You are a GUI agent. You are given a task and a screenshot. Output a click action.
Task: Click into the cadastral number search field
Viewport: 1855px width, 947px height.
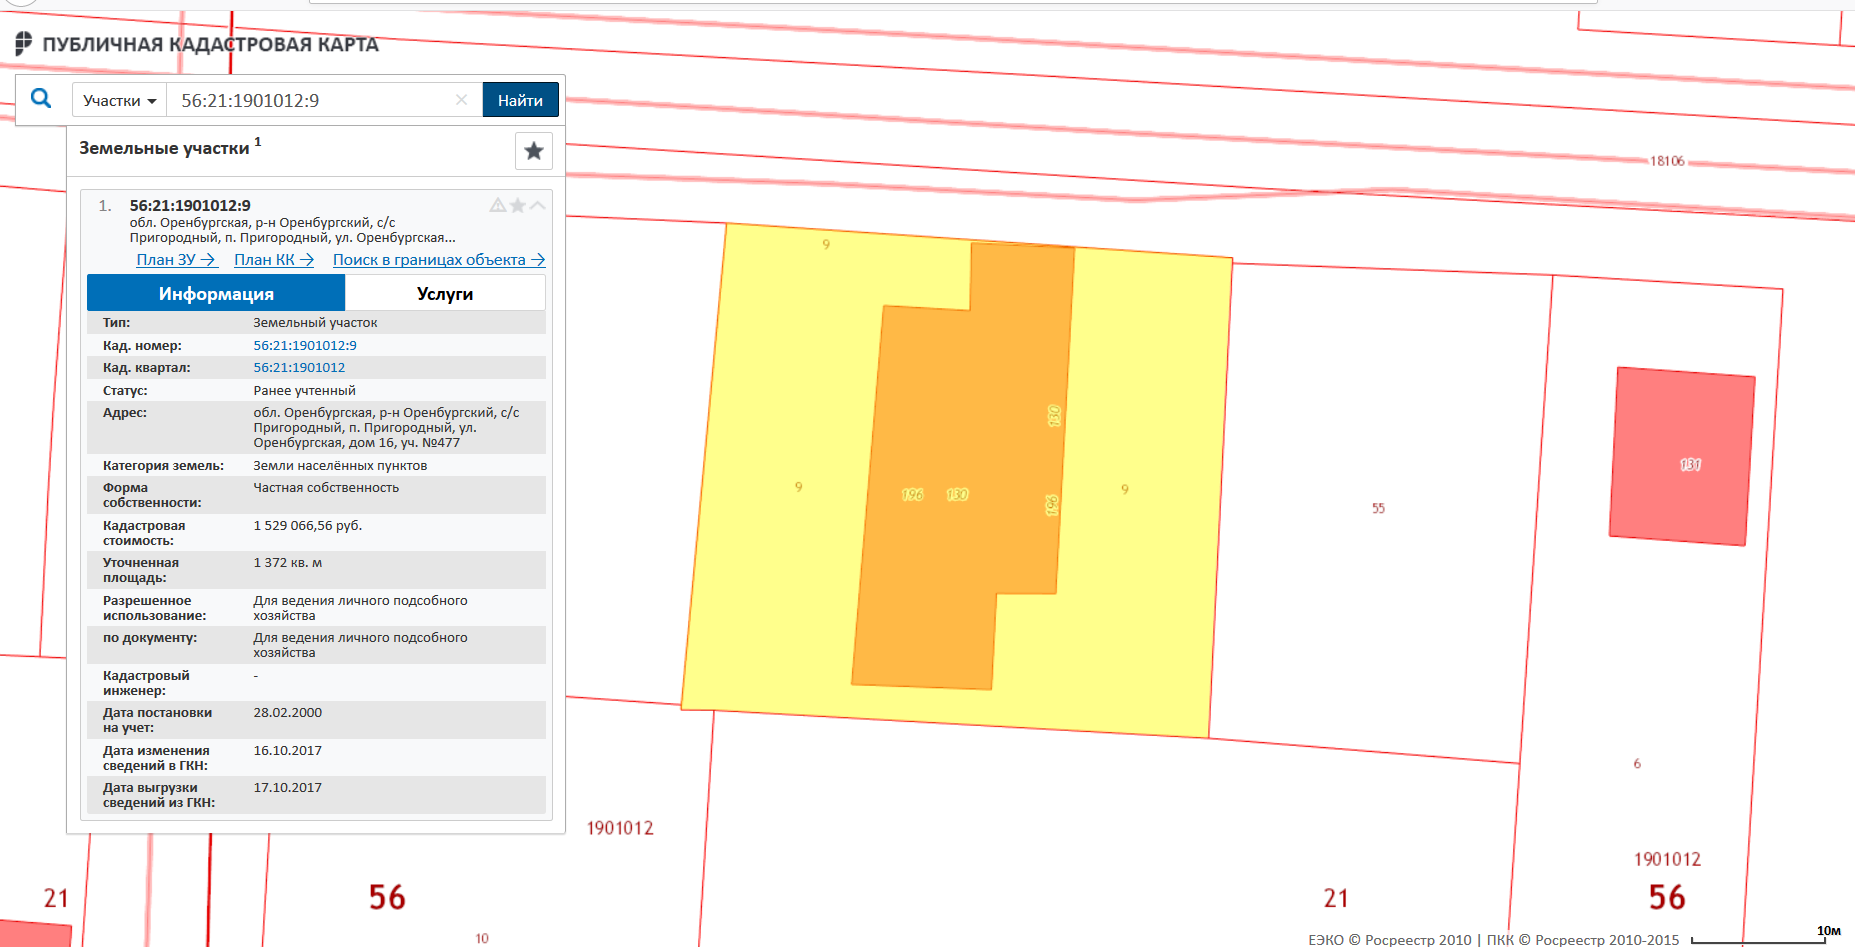click(310, 101)
